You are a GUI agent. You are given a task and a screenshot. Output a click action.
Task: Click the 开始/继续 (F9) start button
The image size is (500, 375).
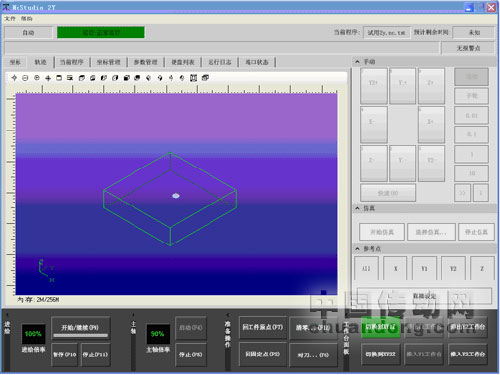pos(80,328)
